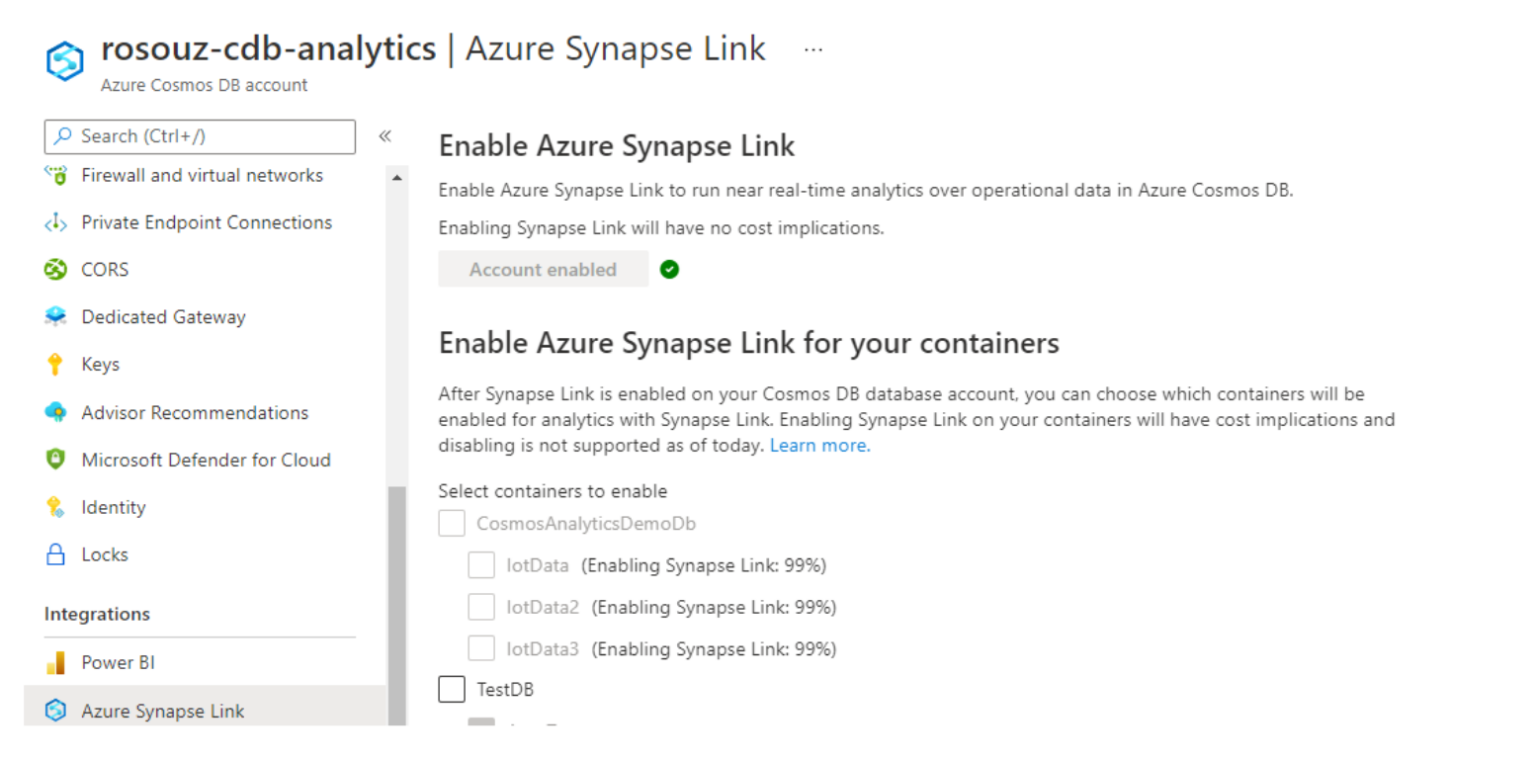The height and width of the screenshot is (763, 1536).
Task: Click the Account enabled button
Action: click(543, 269)
